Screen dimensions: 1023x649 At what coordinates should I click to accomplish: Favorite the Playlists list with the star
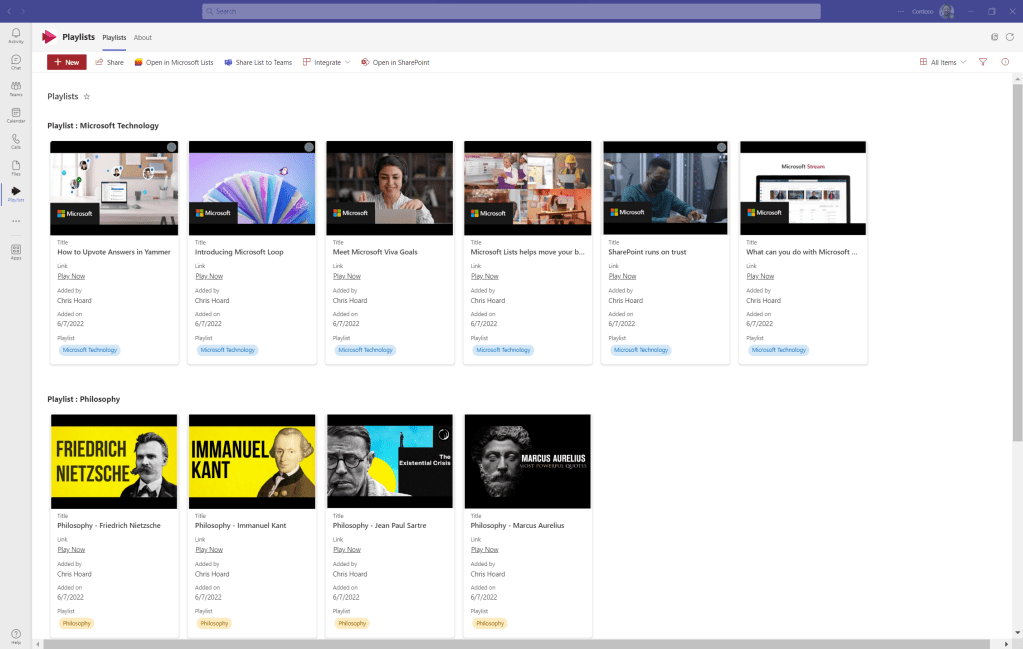click(x=87, y=97)
